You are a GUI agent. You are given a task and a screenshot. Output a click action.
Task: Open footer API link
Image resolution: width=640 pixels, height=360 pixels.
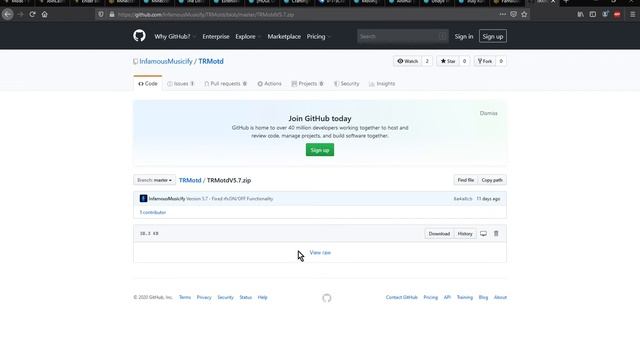[447, 297]
